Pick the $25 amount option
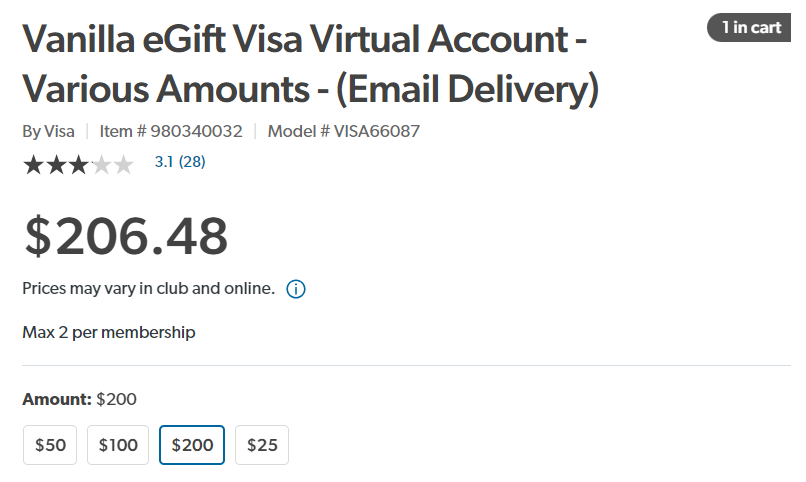This screenshot has width=806, height=482. (262, 445)
